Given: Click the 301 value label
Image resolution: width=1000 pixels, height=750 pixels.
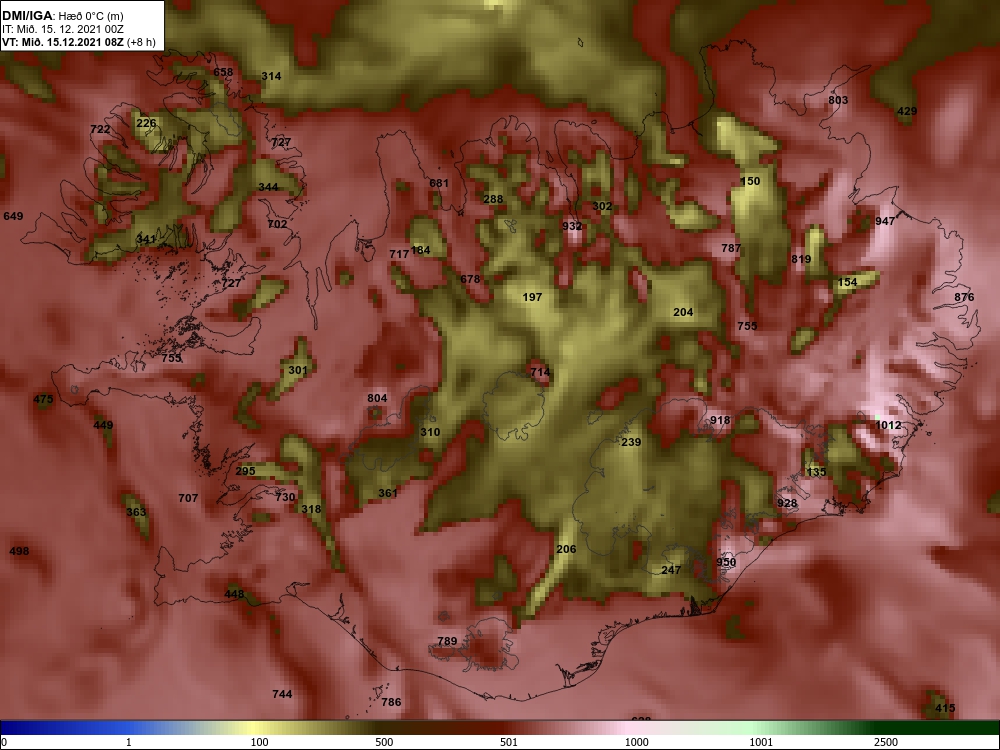Looking at the screenshot, I should pos(298,370).
